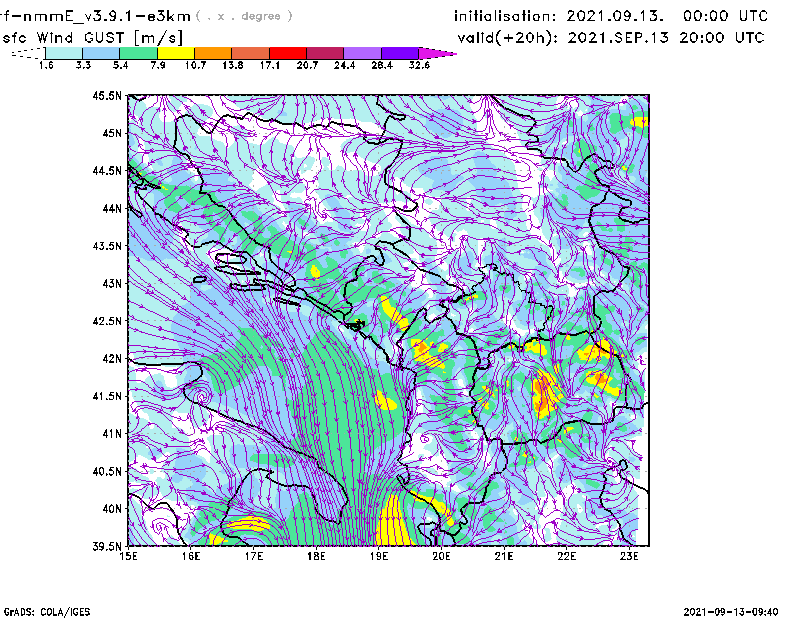
Task: Click the colorbar value '3.3'
Action: click(x=83, y=65)
